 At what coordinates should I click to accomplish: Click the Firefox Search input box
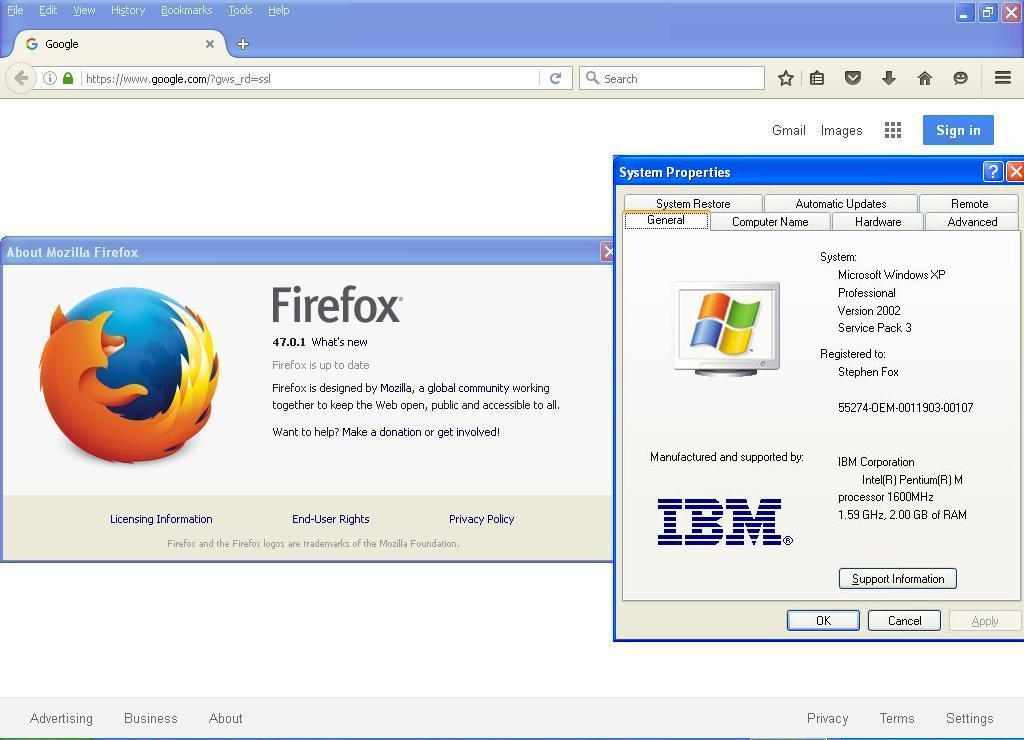[x=671, y=78]
